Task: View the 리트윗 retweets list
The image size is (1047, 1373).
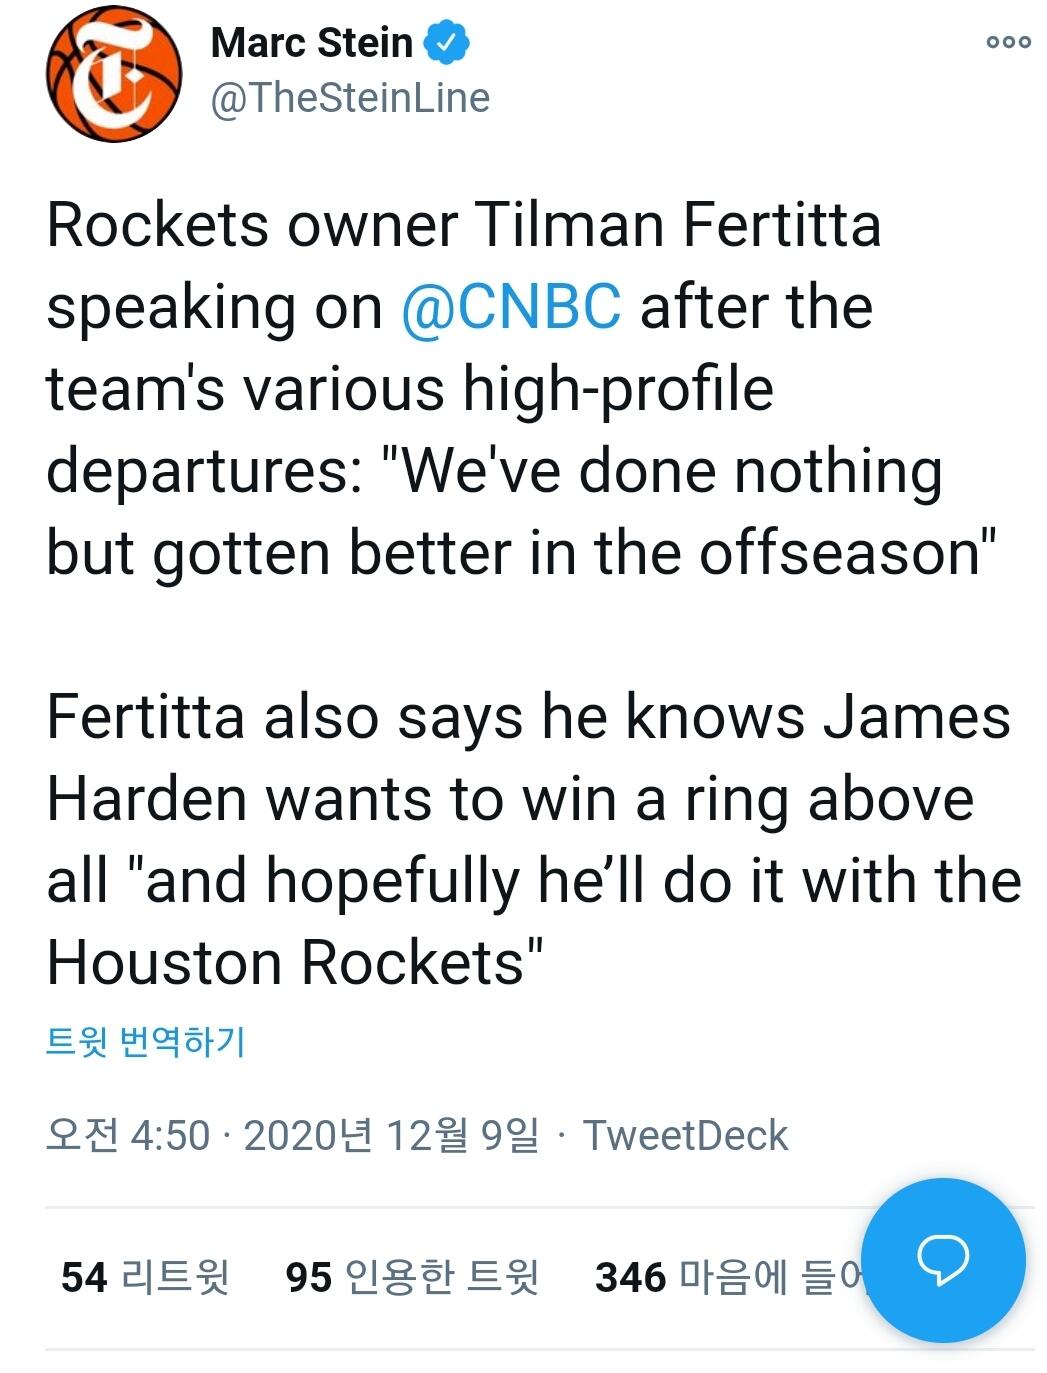Action: (175, 1277)
